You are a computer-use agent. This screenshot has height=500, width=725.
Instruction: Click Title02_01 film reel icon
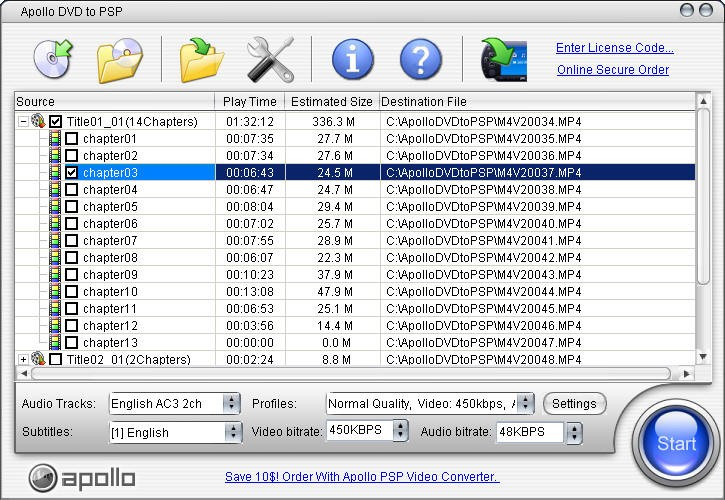click(38, 358)
